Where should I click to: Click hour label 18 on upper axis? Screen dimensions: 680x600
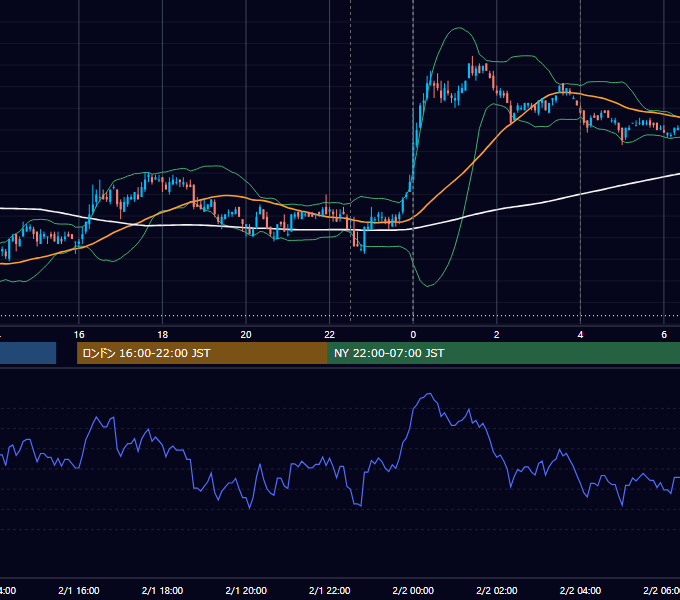click(162, 335)
